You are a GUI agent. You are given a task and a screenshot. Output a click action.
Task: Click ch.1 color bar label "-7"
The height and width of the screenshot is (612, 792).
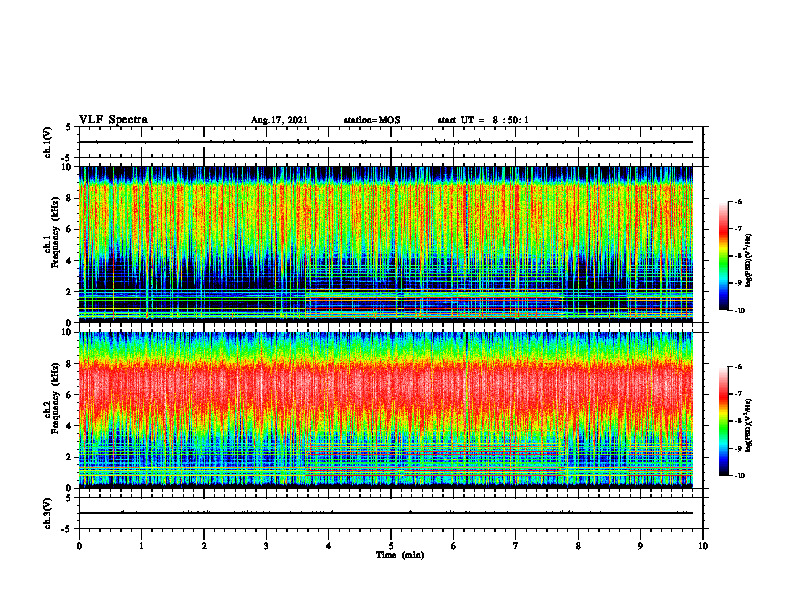pyautogui.click(x=738, y=229)
